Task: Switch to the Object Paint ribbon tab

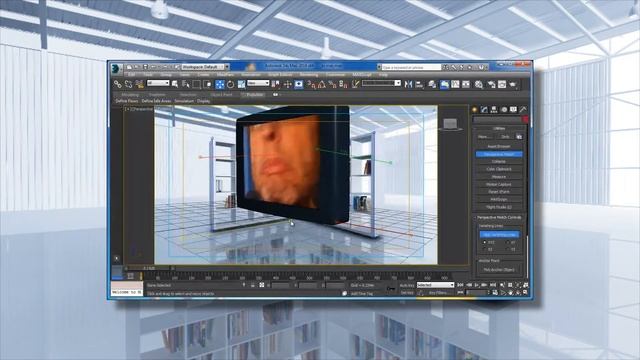Action: pyautogui.click(x=222, y=95)
